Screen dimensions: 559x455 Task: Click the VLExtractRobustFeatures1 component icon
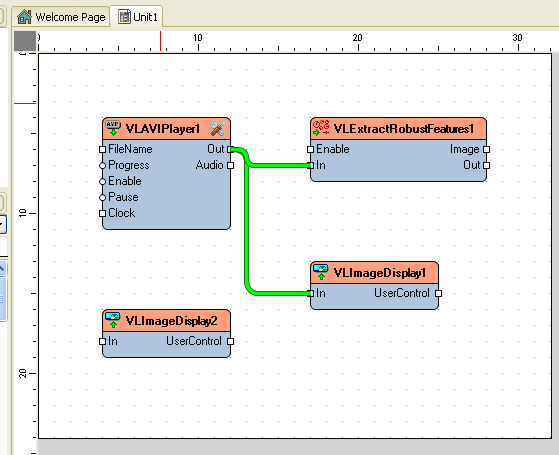tap(321, 128)
